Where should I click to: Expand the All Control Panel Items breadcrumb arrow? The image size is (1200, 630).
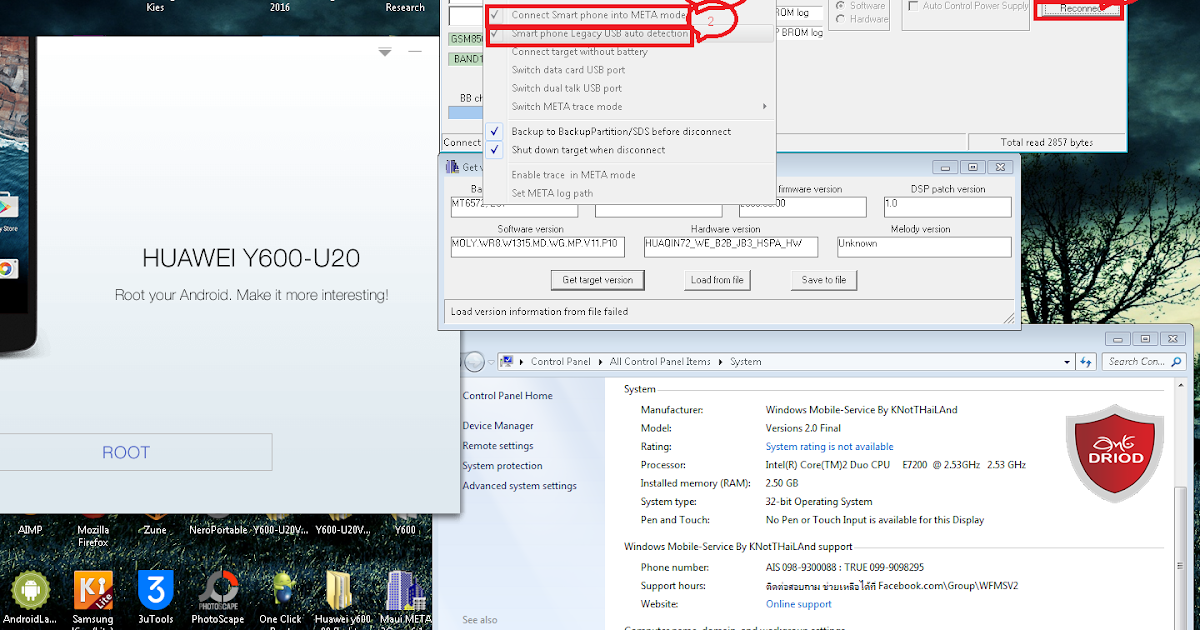(722, 362)
